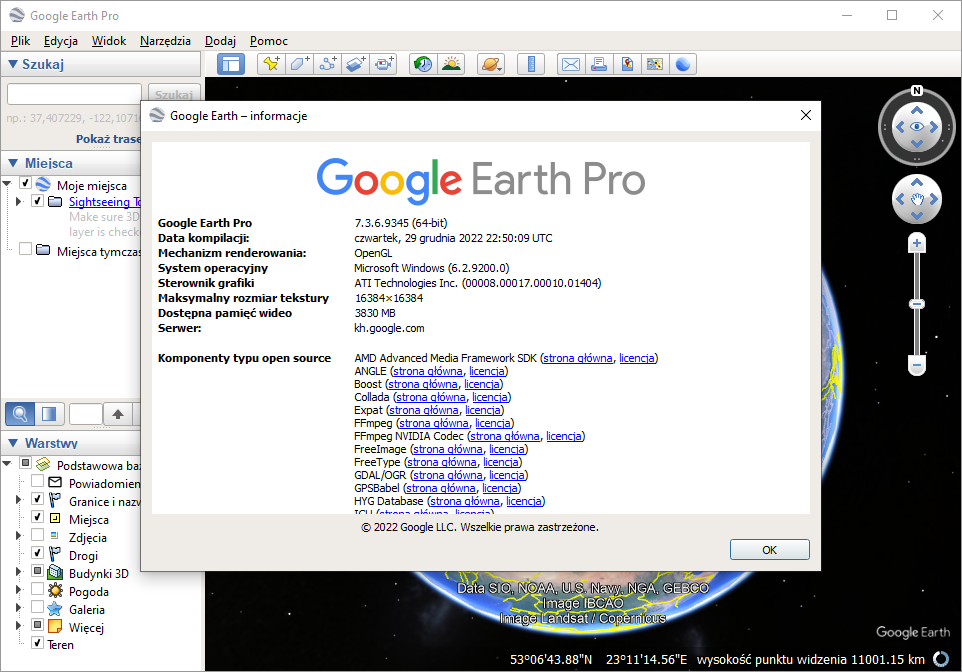962x672 pixels.
Task: Zoom in with the plus button
Action: [917, 244]
